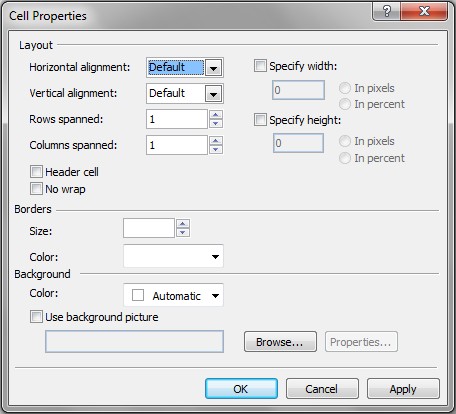Decrease border Size with down arrow

[x=183, y=232]
